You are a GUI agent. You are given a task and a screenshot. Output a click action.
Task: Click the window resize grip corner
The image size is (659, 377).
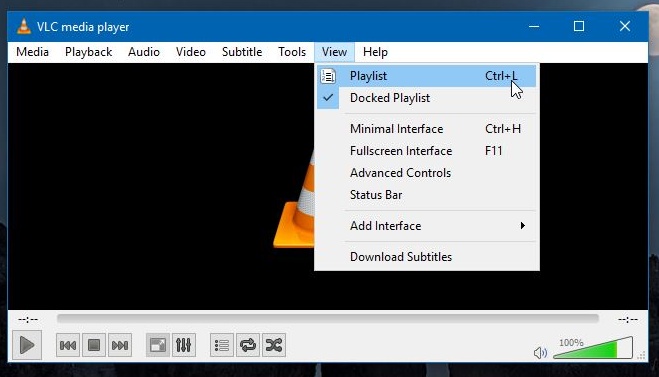(641, 356)
